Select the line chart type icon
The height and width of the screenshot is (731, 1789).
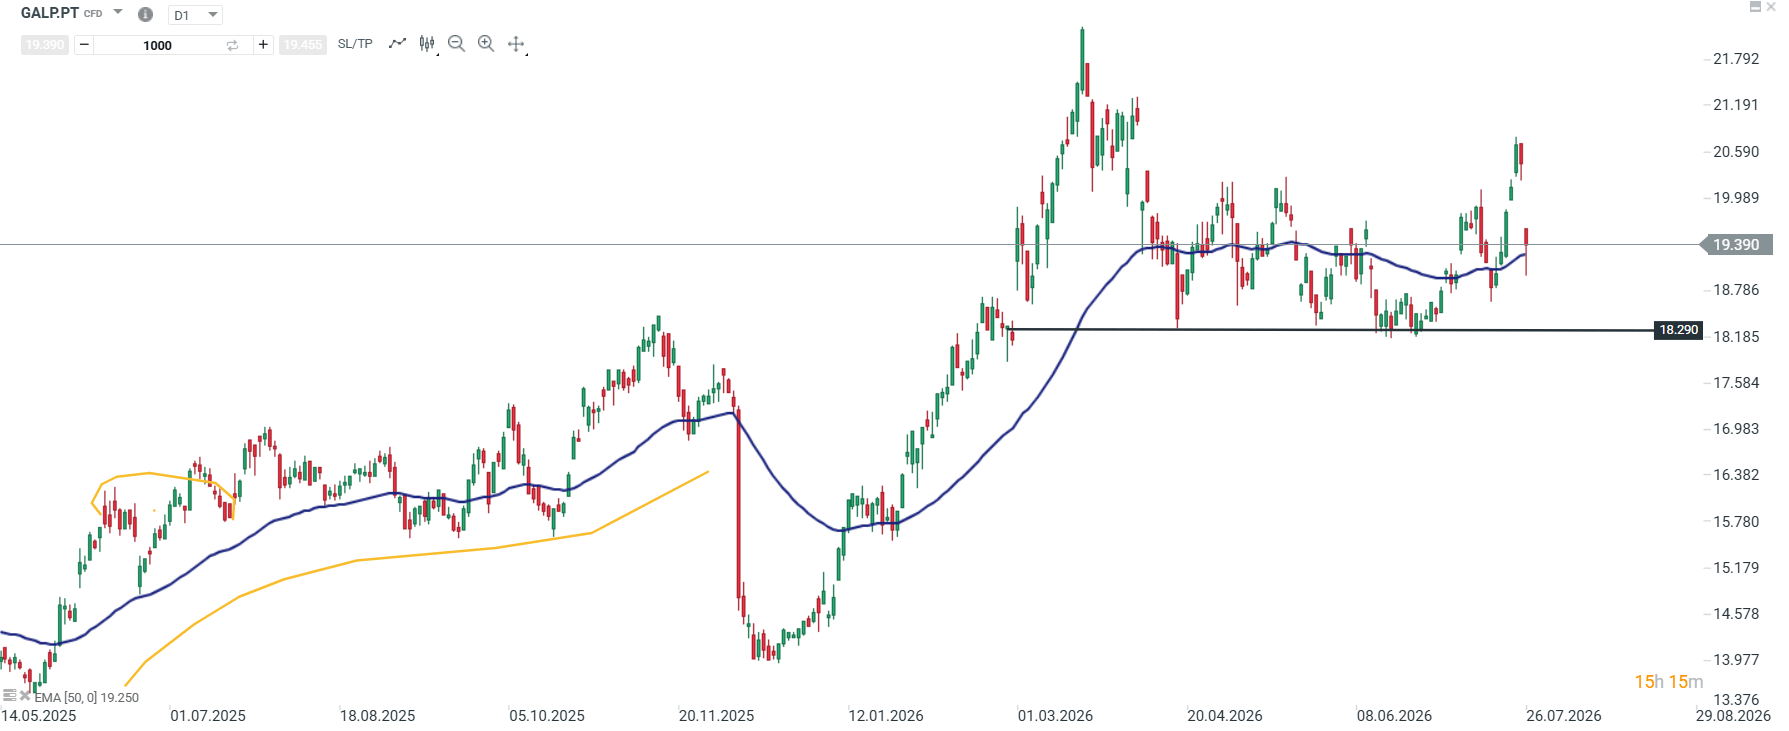(x=398, y=43)
